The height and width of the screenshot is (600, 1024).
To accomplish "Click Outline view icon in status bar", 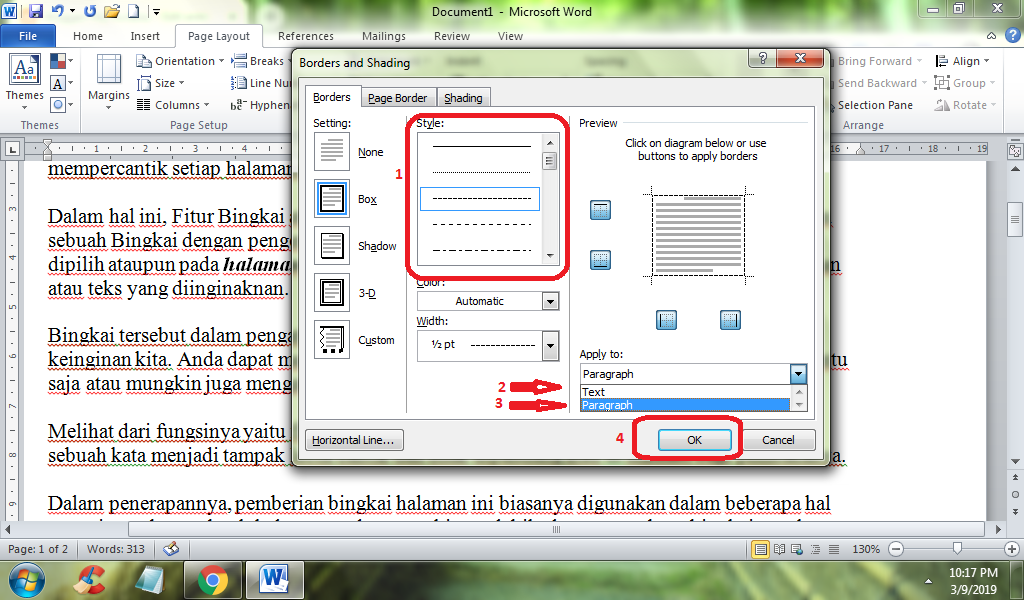I will click(x=814, y=549).
